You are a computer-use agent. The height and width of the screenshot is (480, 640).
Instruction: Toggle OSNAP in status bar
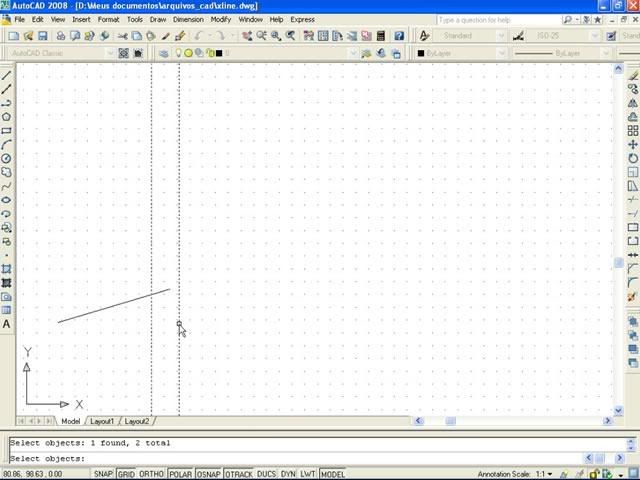pyautogui.click(x=209, y=474)
